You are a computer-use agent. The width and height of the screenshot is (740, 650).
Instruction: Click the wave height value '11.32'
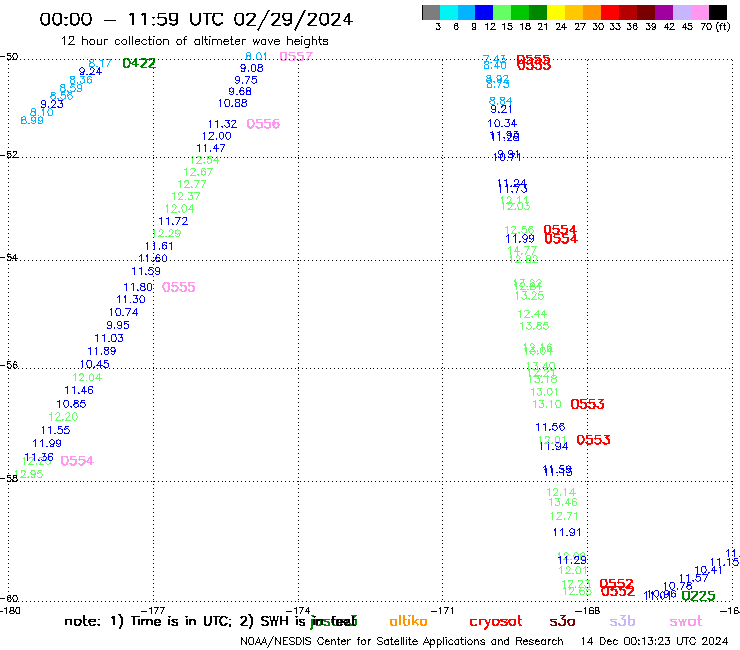point(222,124)
